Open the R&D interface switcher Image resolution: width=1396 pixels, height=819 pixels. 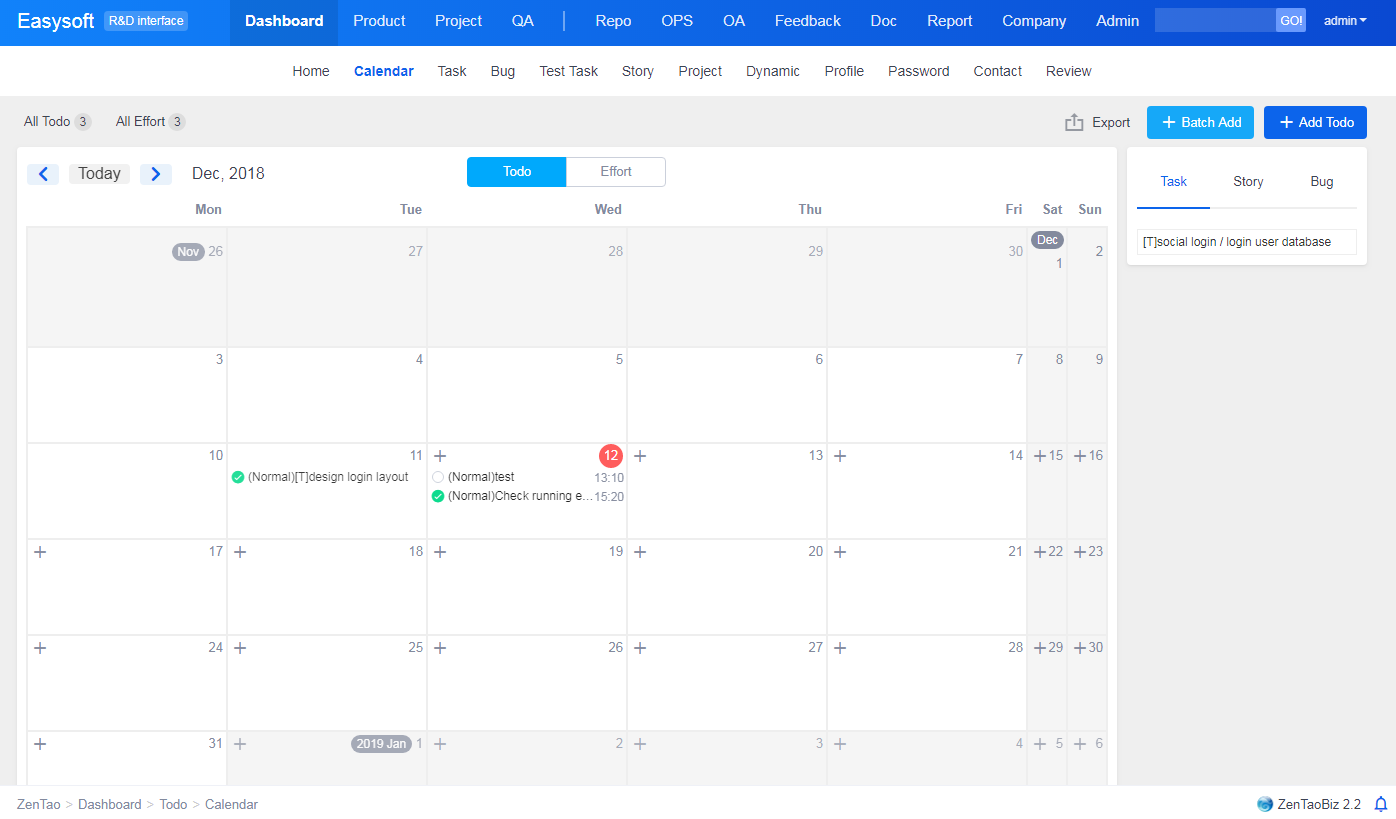146,21
